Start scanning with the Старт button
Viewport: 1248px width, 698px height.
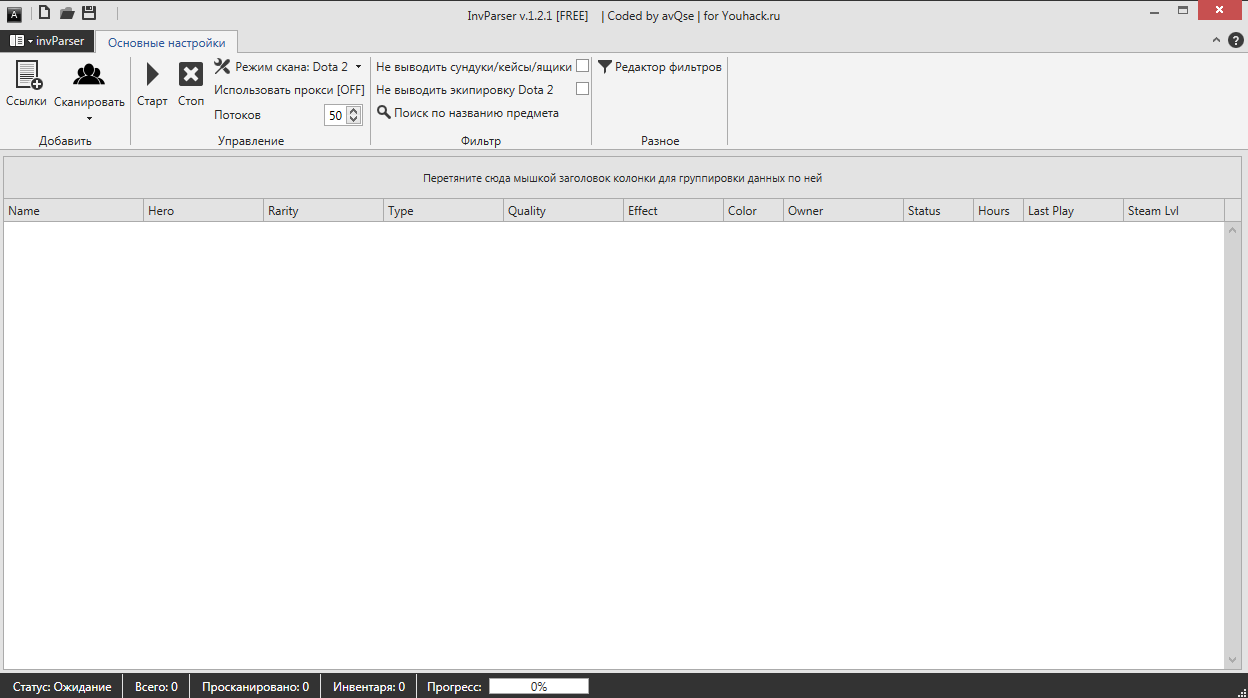coord(152,84)
